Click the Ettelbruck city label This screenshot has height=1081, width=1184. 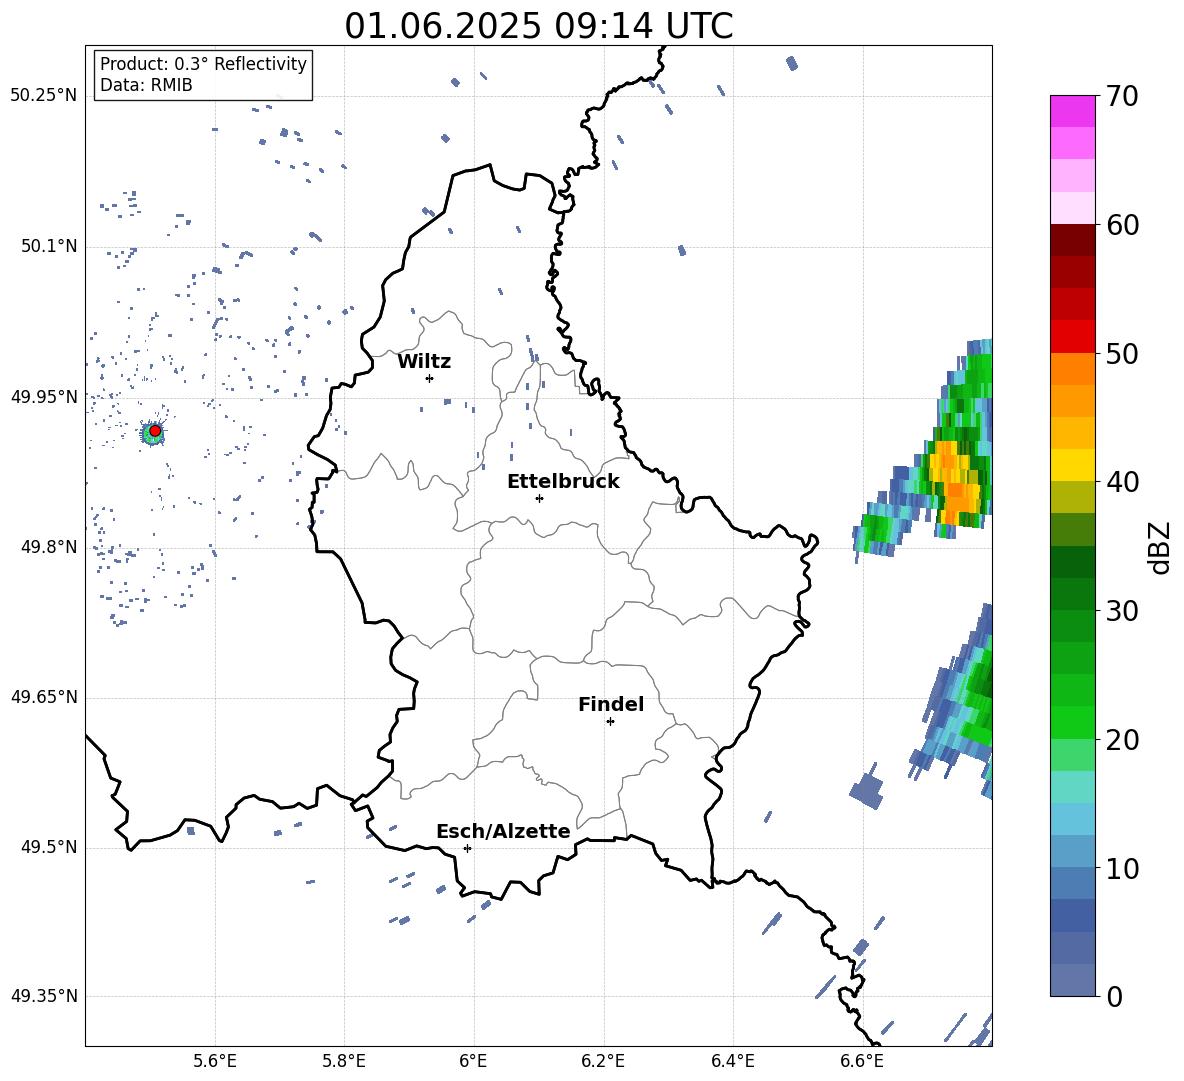(563, 482)
